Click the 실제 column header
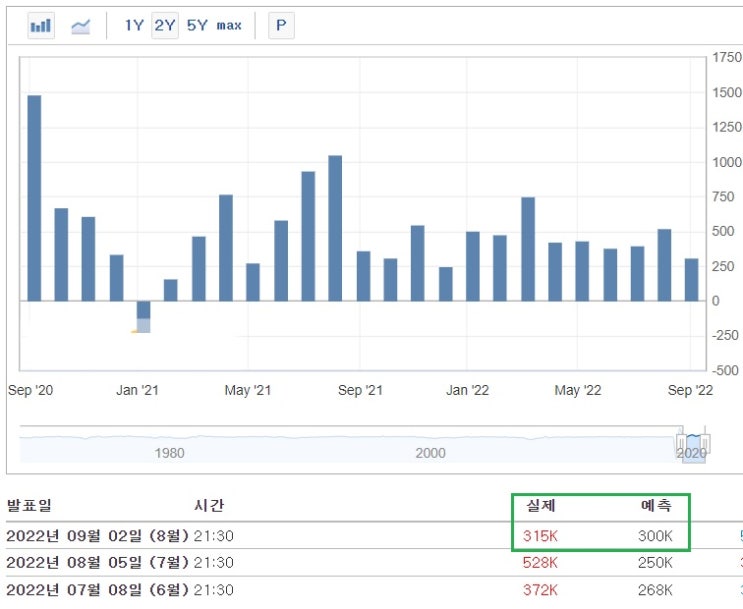Screen dimensions: 743x609 541,506
